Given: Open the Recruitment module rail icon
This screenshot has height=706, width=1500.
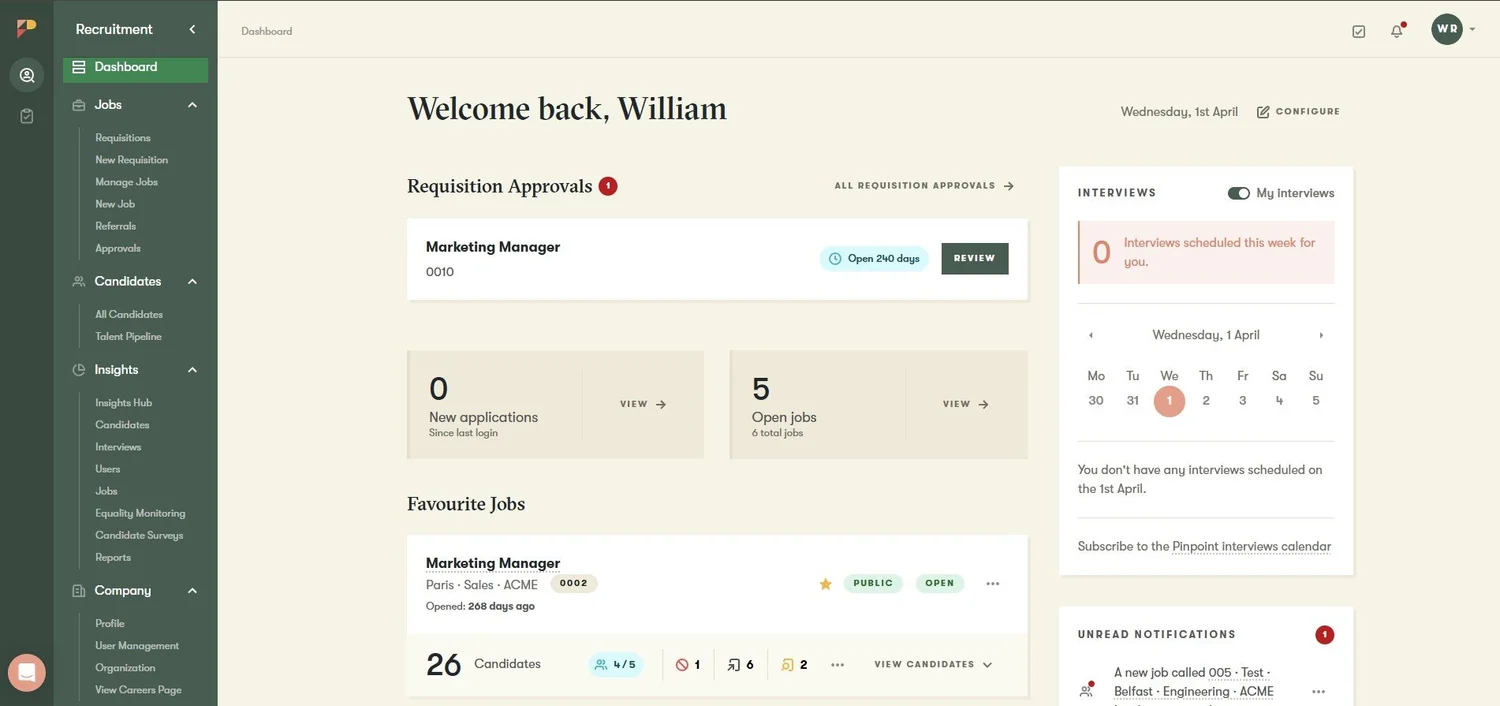Looking at the screenshot, I should pyautogui.click(x=27, y=75).
